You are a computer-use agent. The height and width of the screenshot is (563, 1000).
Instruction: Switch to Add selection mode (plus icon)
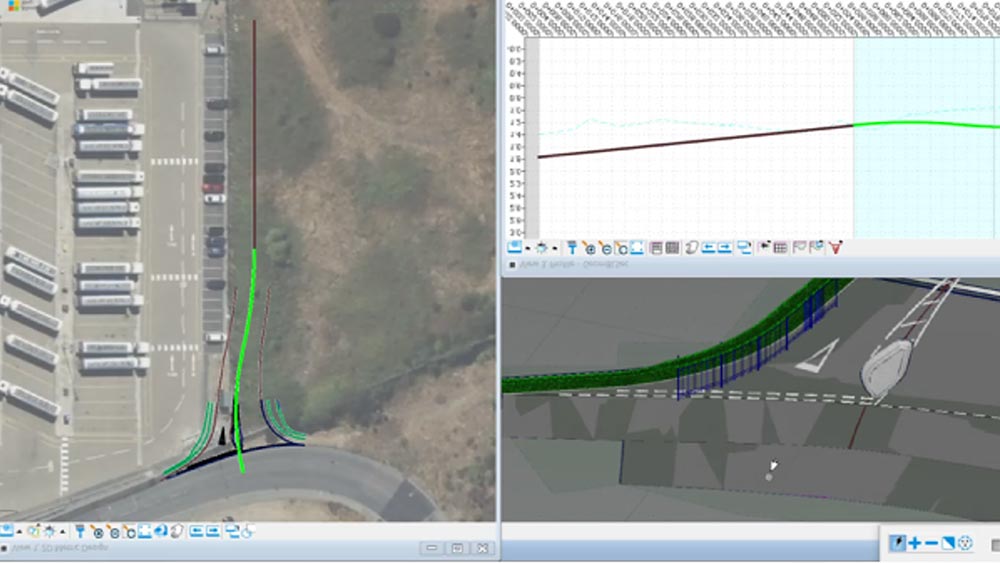[915, 543]
